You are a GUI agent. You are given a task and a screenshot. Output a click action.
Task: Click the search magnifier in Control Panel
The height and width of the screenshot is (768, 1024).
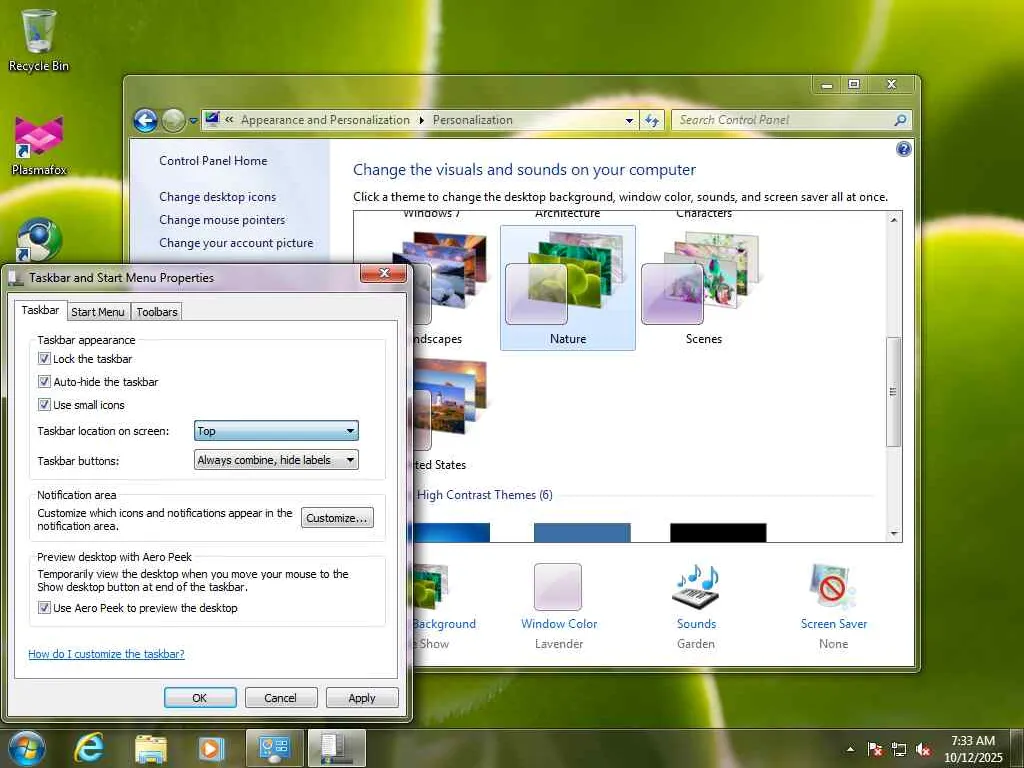tap(900, 120)
